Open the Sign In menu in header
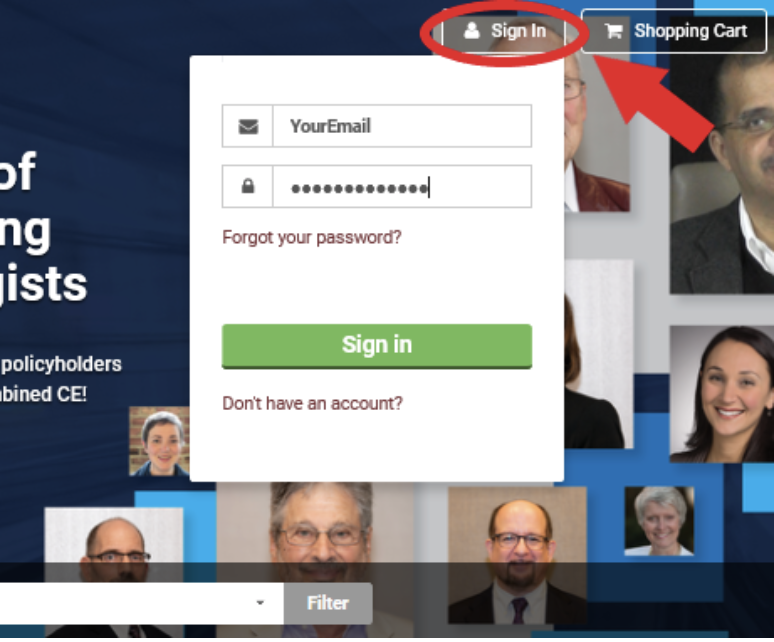 (x=504, y=31)
